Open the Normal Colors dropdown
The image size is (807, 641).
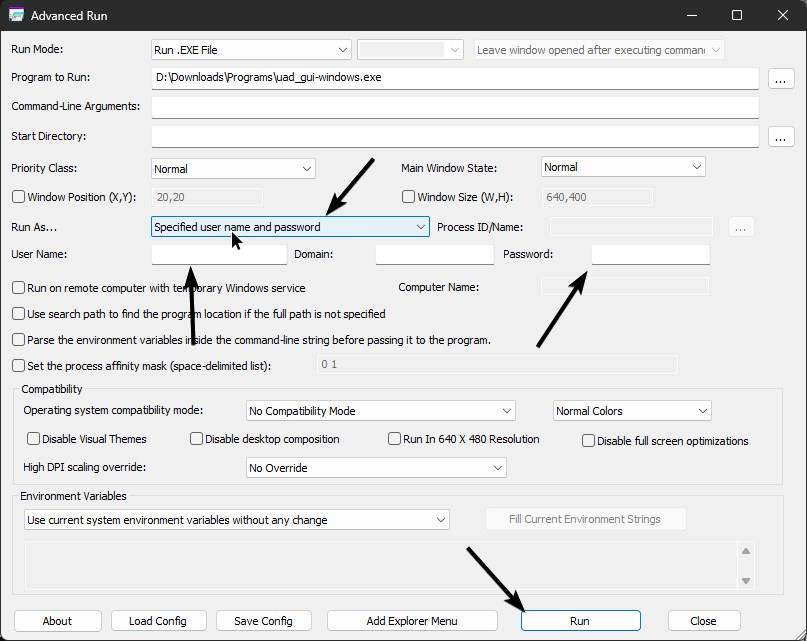(632, 411)
